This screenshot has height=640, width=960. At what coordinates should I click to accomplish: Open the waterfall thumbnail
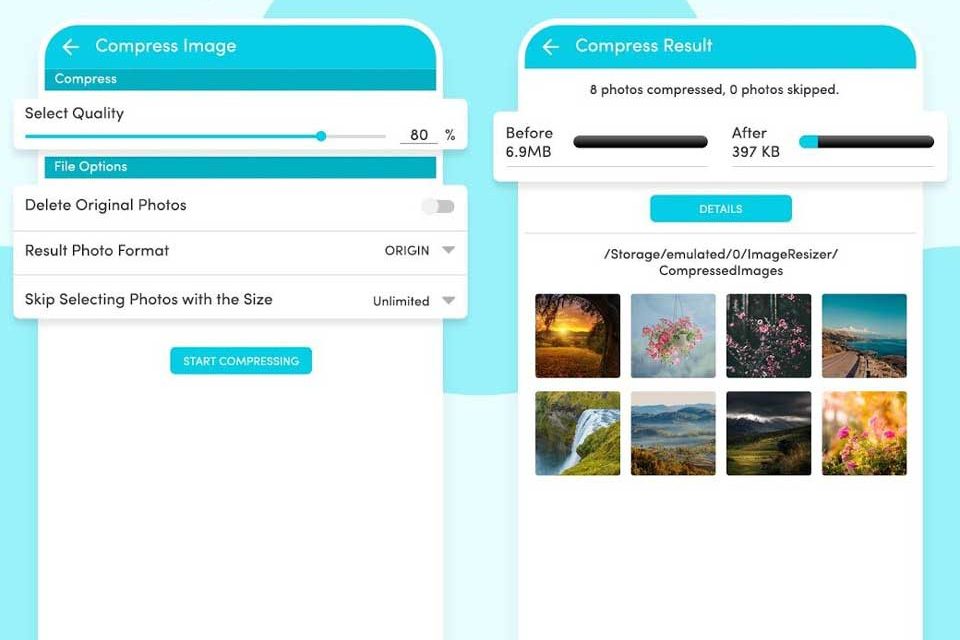pos(577,434)
